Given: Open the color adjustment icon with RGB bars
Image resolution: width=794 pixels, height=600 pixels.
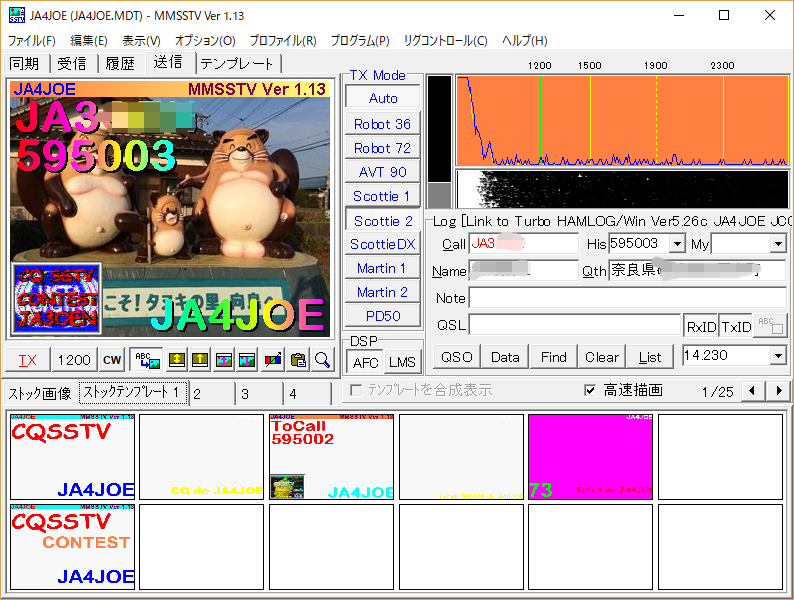Looking at the screenshot, I should (x=273, y=360).
